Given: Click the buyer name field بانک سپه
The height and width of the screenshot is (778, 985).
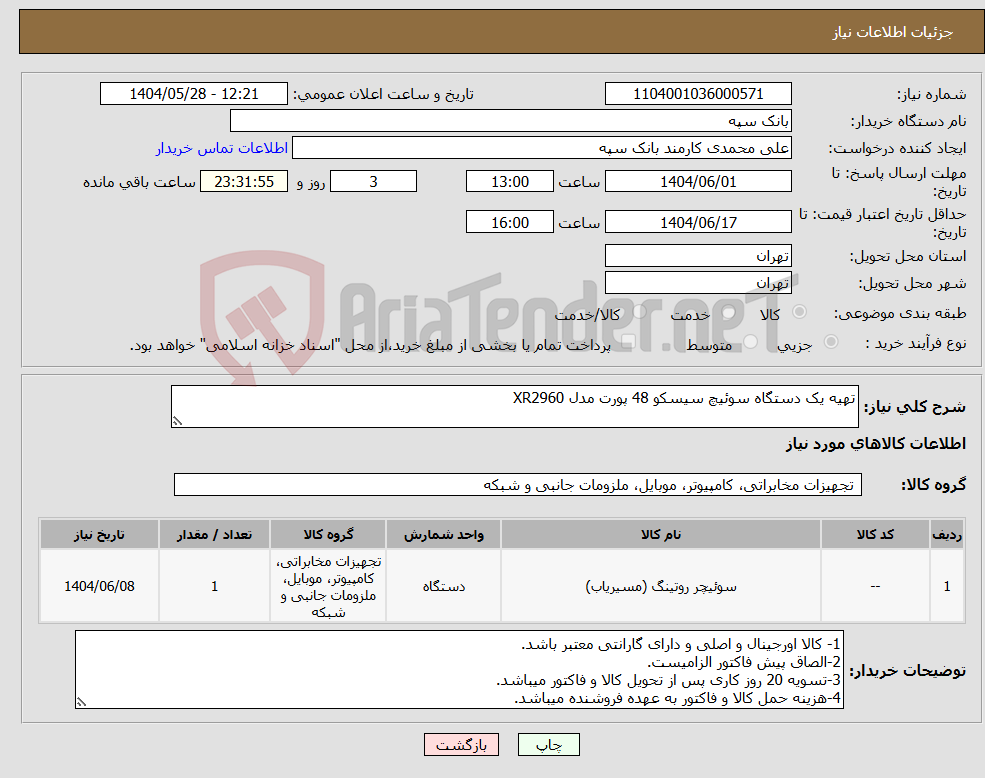Looking at the screenshot, I should tap(511, 121).
